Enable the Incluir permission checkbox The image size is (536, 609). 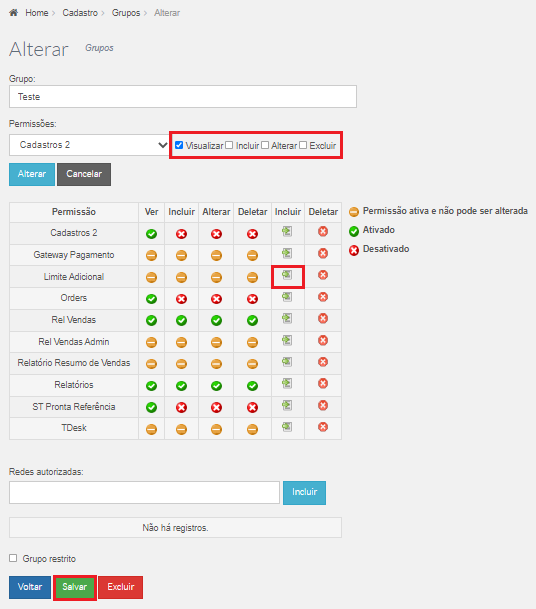coord(229,145)
